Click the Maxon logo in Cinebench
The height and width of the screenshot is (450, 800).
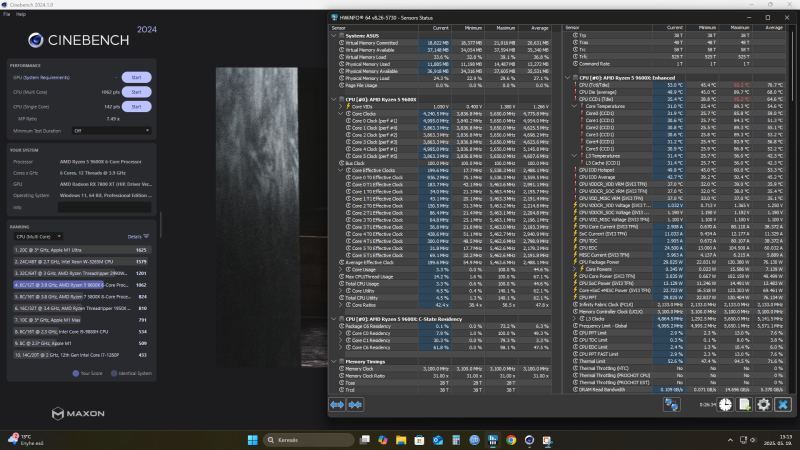78,413
